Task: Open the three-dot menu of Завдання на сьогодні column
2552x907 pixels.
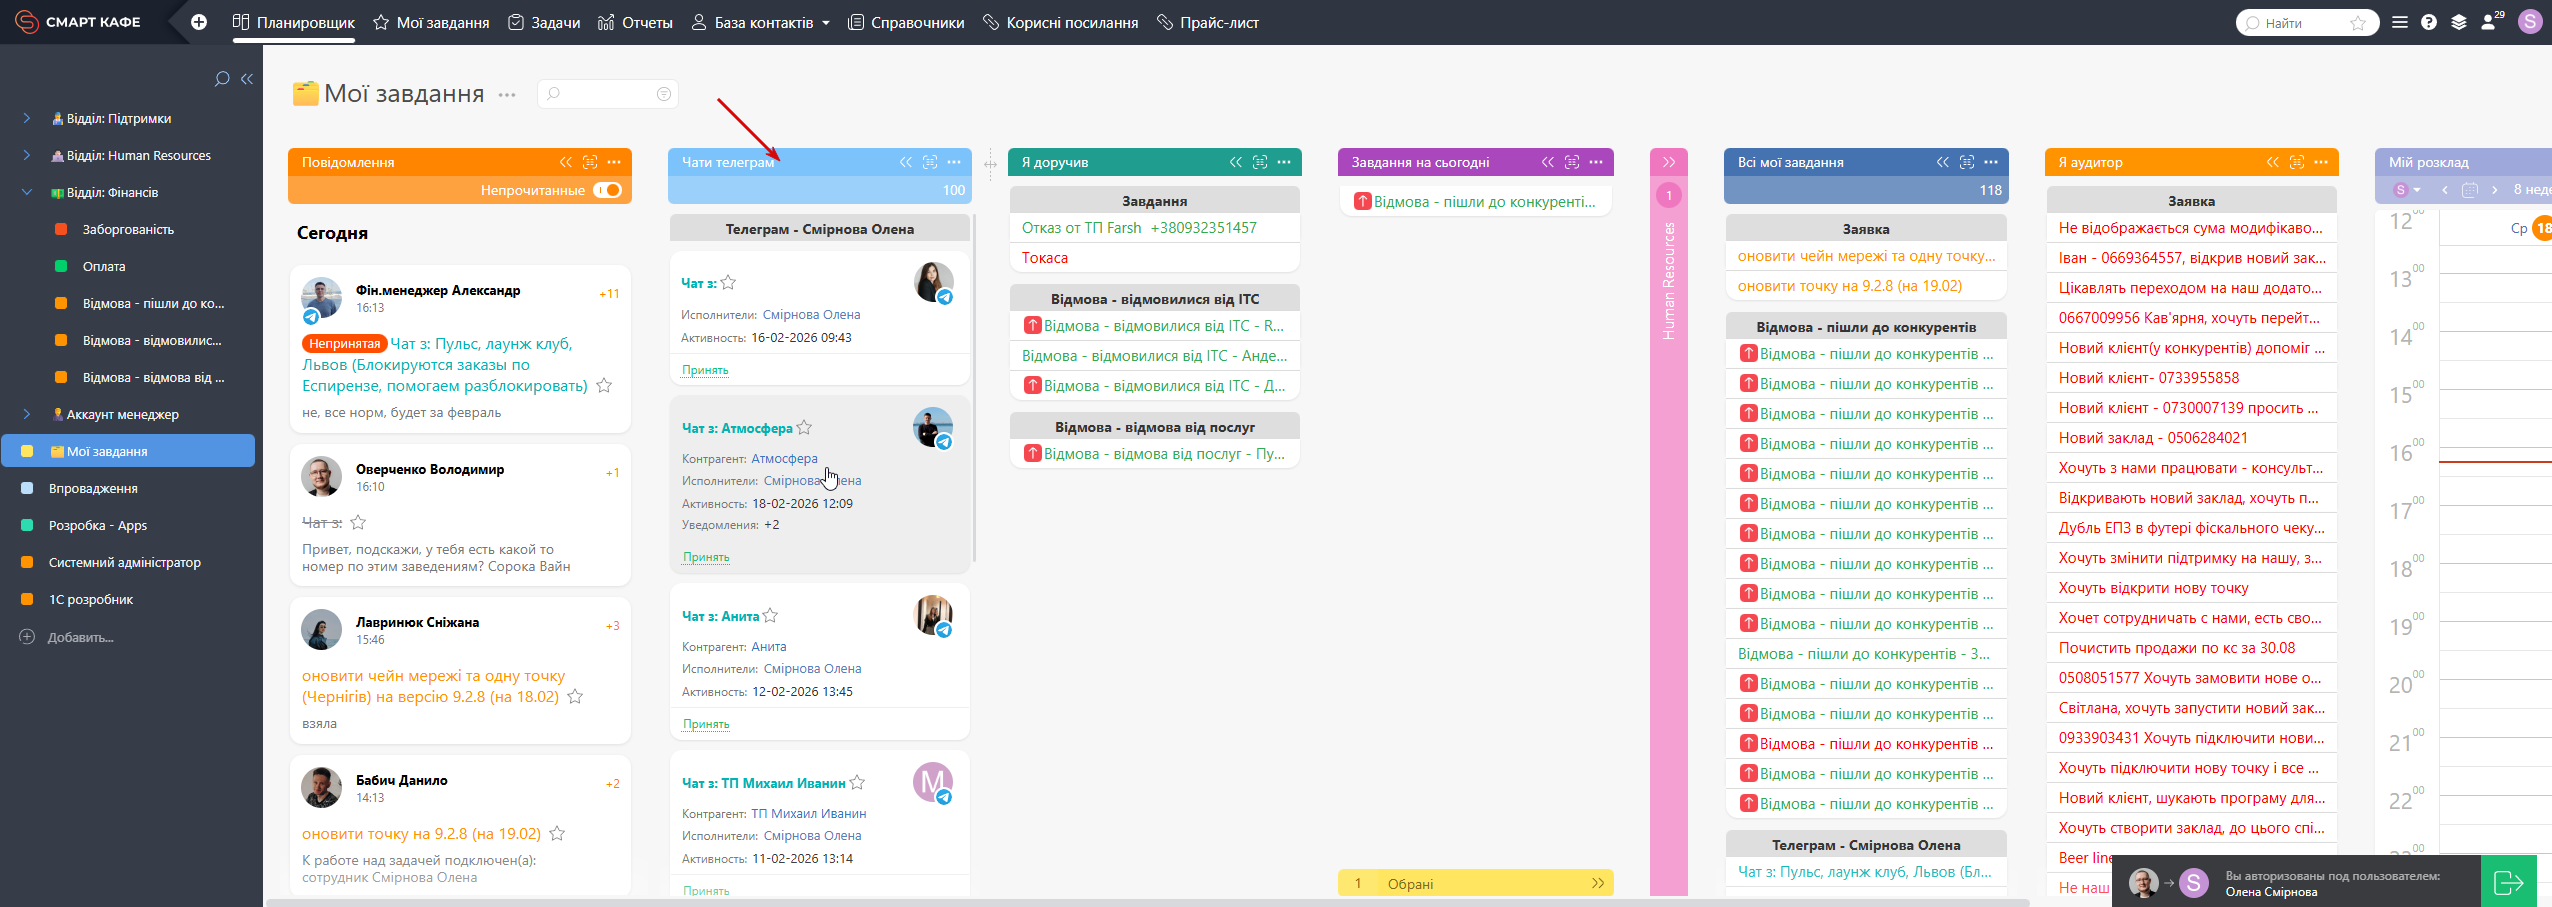Action: click(1596, 162)
